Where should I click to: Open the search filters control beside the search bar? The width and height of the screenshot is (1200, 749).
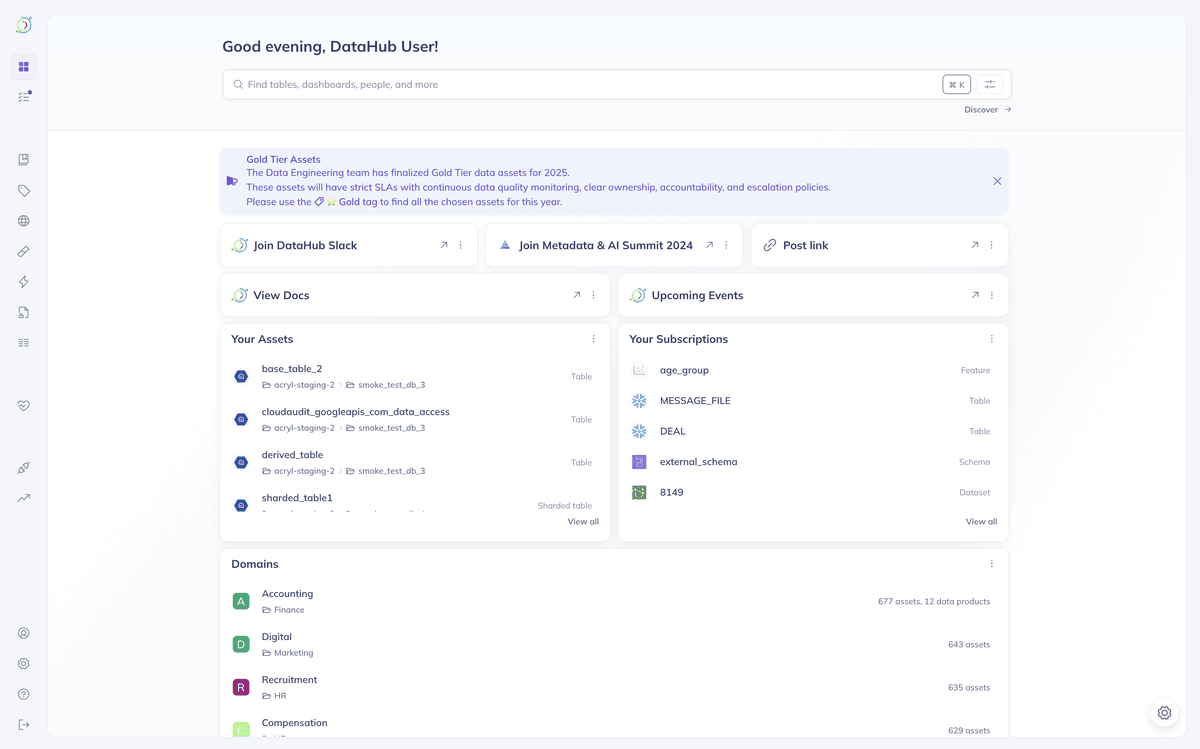click(x=989, y=84)
